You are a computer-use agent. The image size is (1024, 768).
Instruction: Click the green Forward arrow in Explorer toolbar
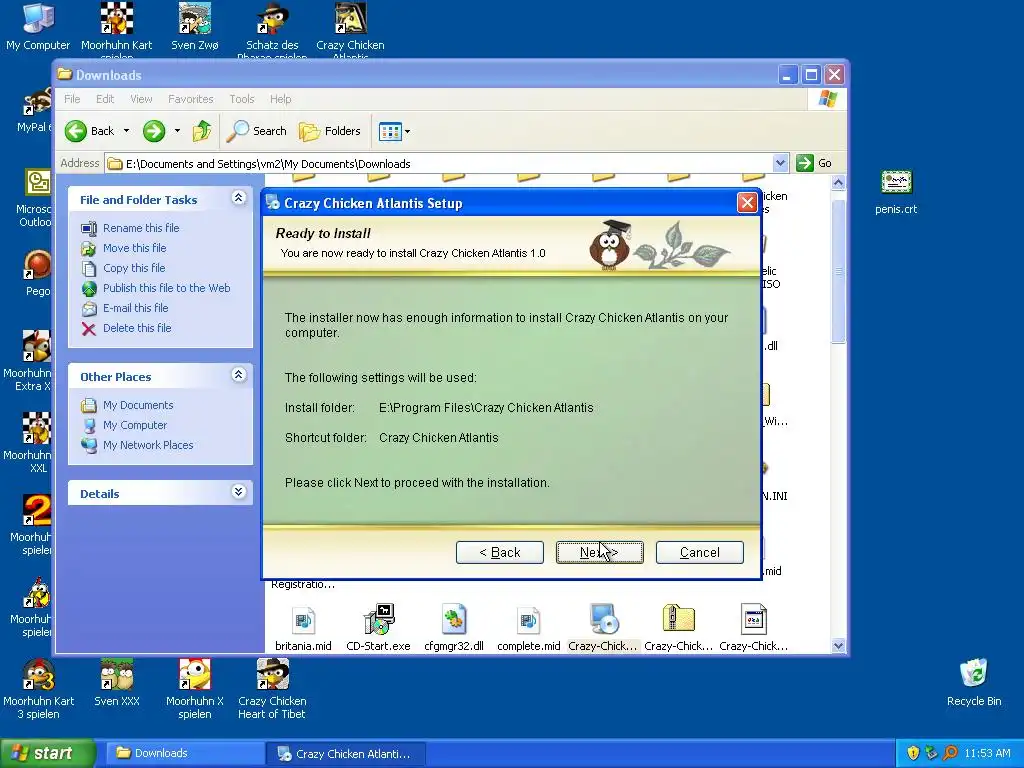154,131
